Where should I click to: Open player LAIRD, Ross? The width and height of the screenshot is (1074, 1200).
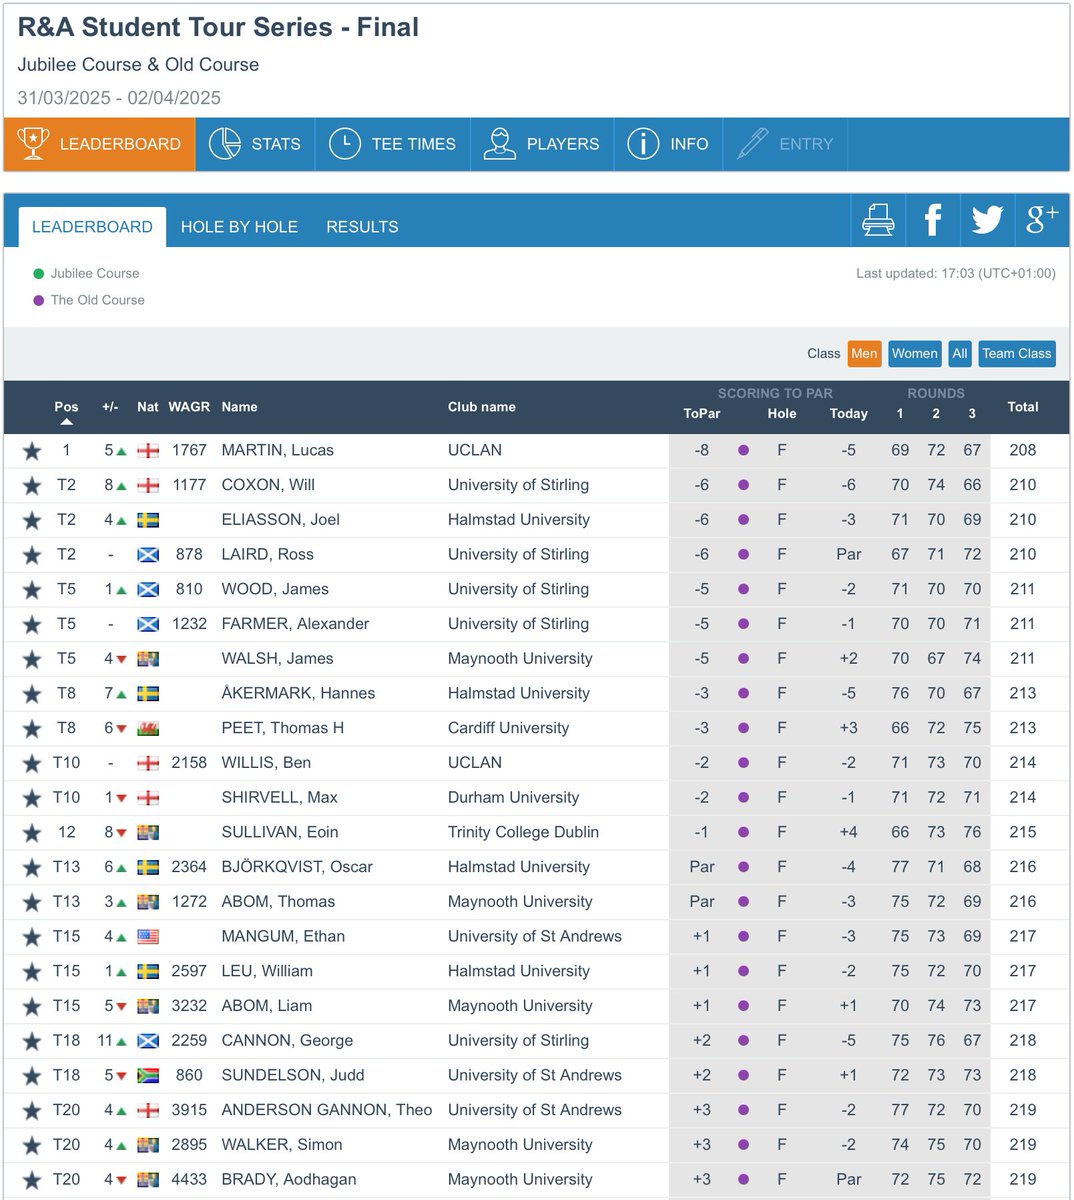[267, 554]
